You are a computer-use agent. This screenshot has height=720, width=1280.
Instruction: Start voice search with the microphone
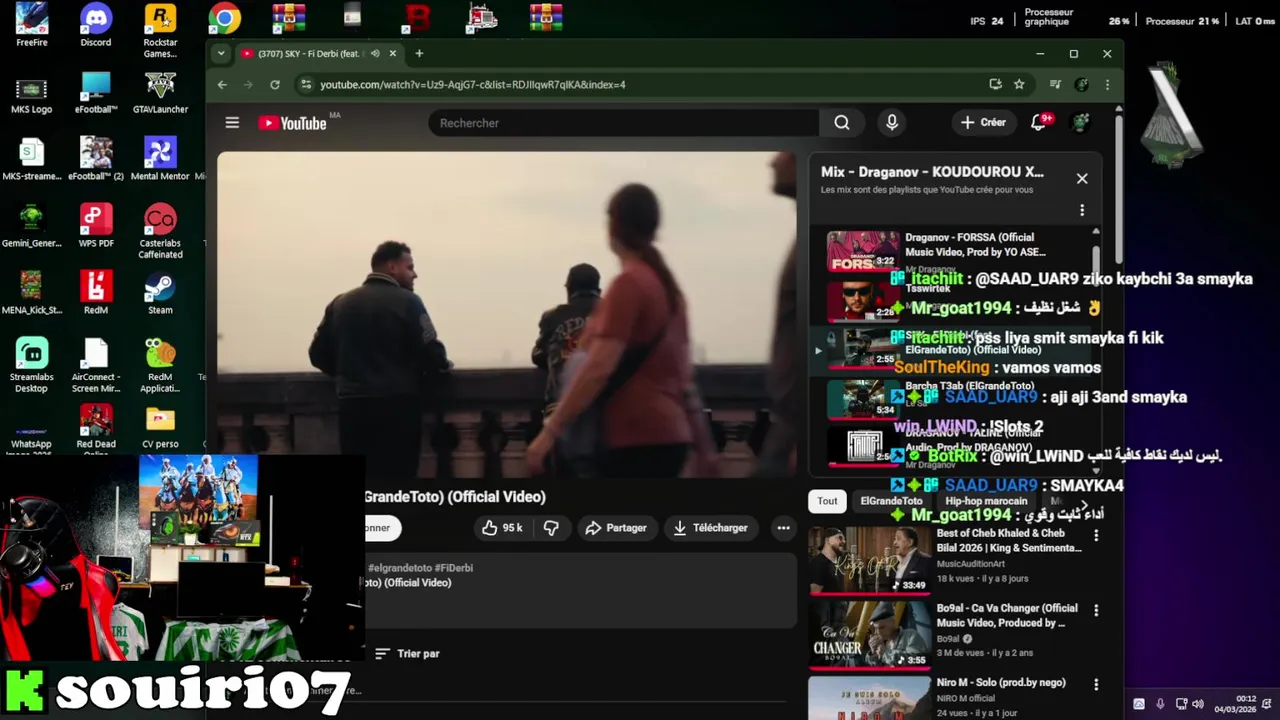tap(892, 123)
